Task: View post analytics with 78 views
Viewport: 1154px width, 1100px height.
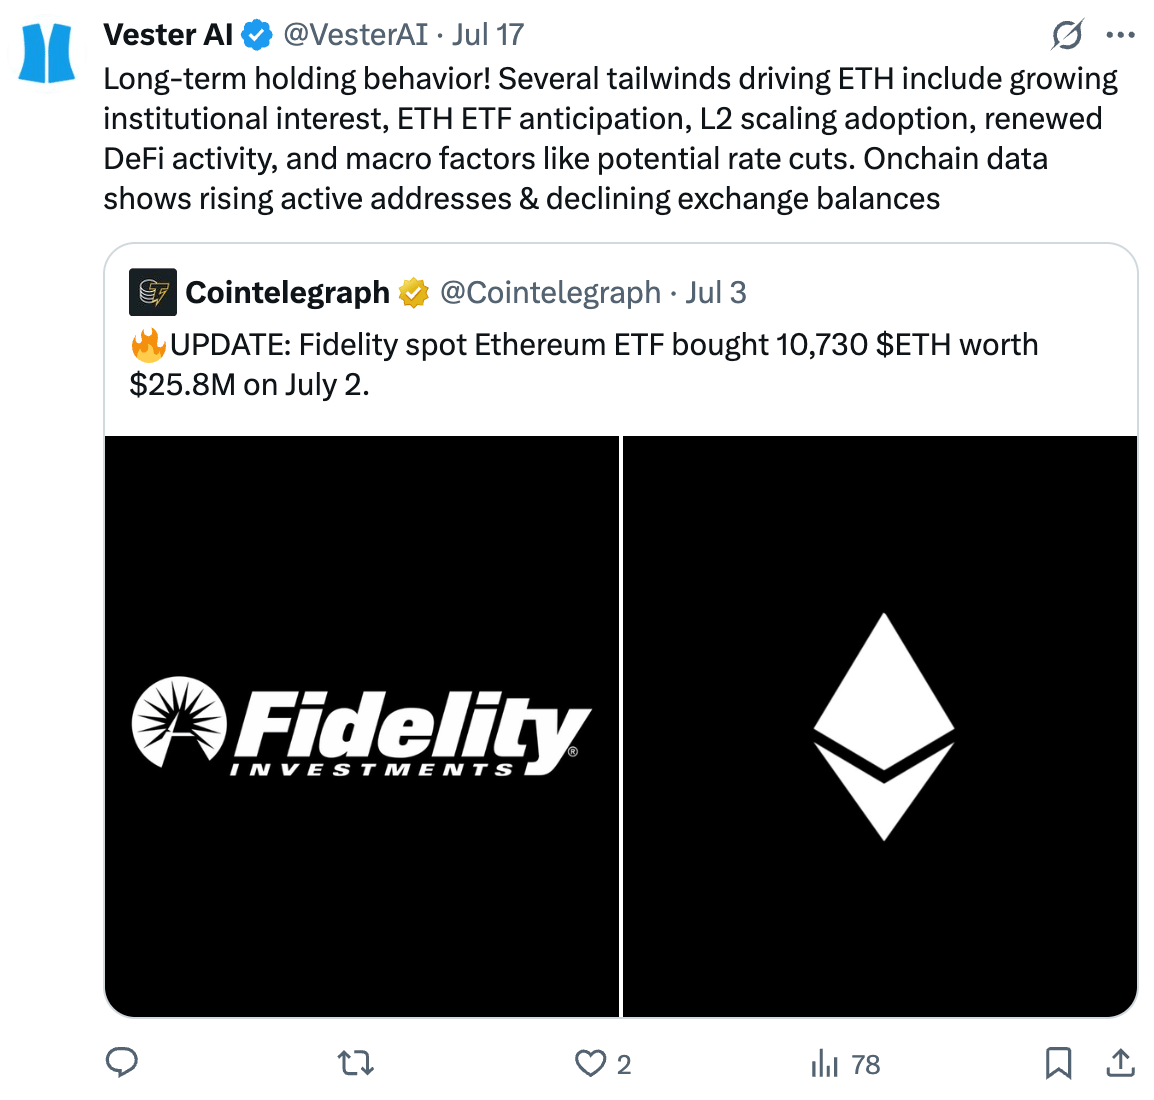Action: click(845, 1064)
